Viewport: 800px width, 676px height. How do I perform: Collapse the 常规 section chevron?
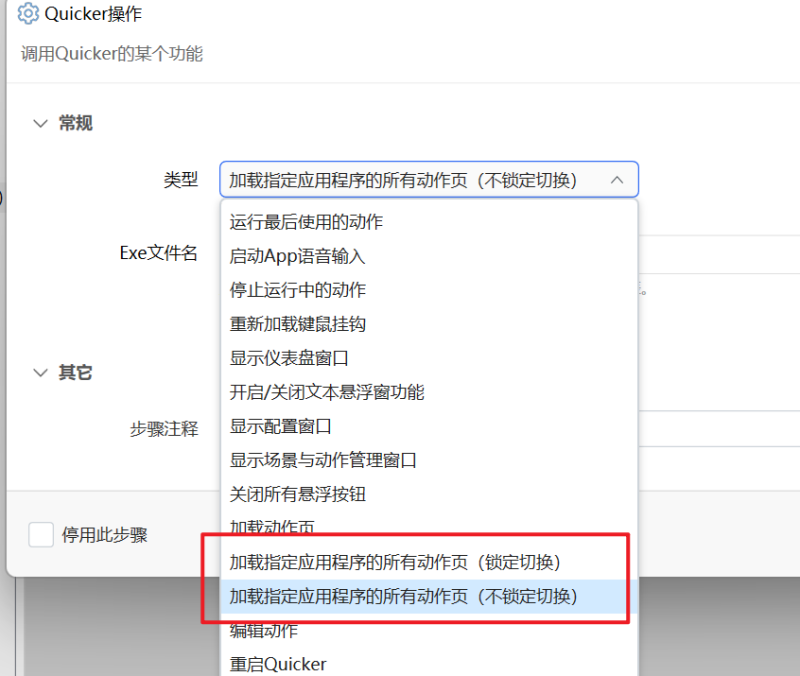click(x=40, y=123)
